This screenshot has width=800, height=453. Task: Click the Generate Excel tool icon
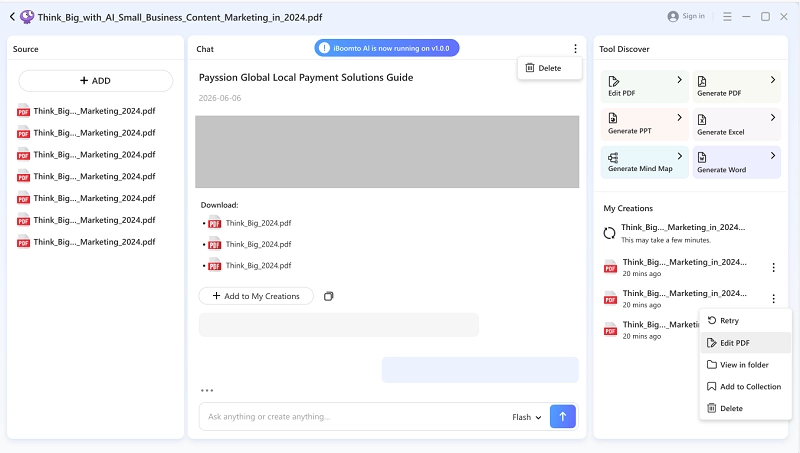(x=702, y=119)
